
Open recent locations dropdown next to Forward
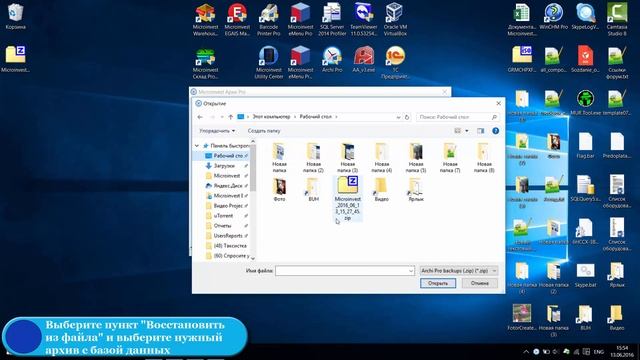click(x=222, y=117)
